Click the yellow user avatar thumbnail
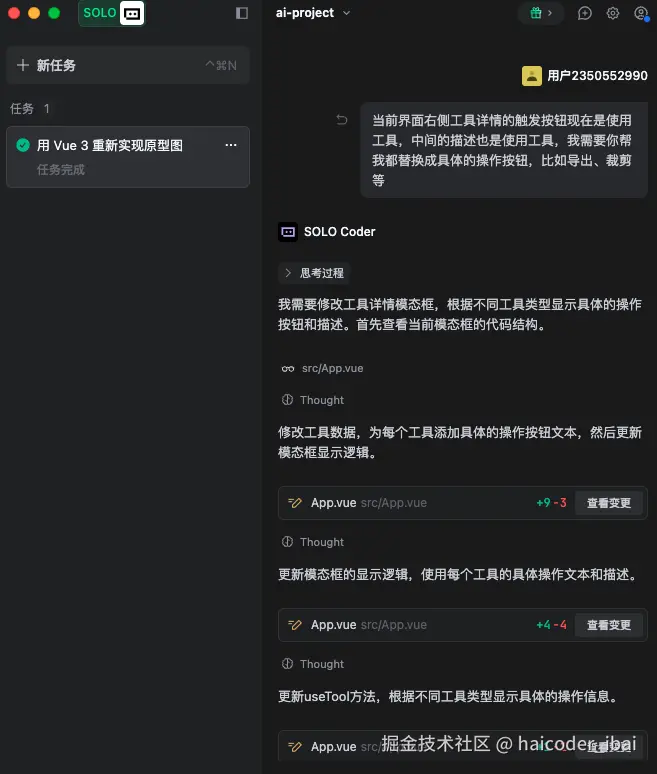Screen dimensions: 657x774 [532, 76]
